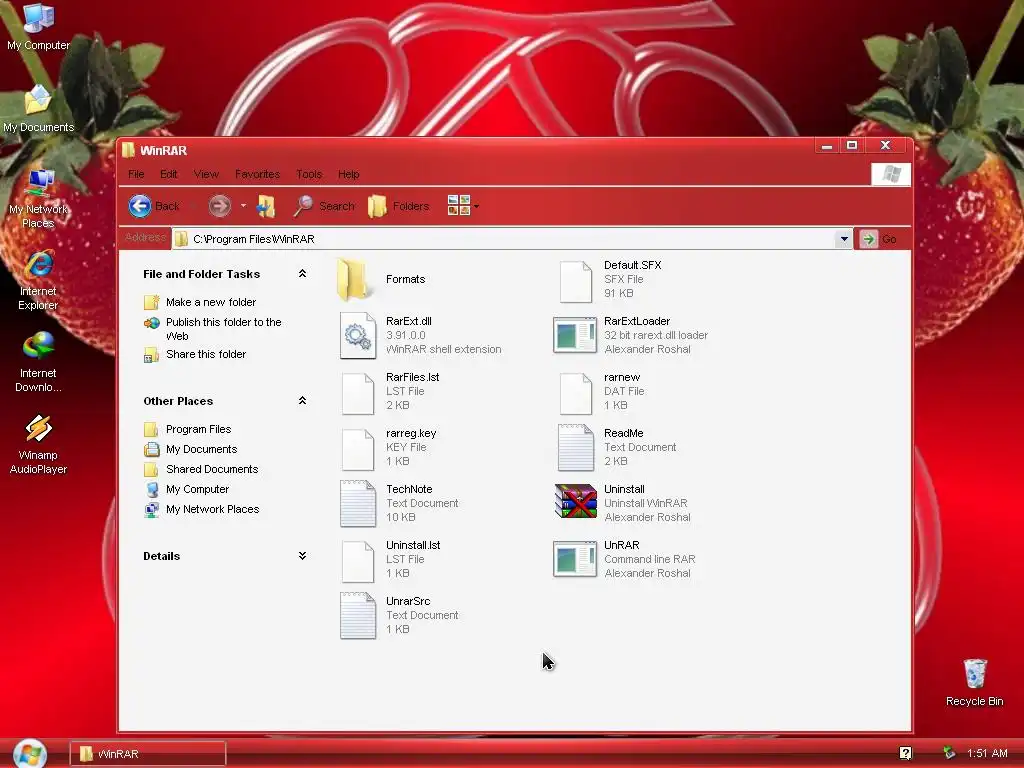Image resolution: width=1024 pixels, height=768 pixels.
Task: Open the Formats folder icon
Action: pos(353,280)
